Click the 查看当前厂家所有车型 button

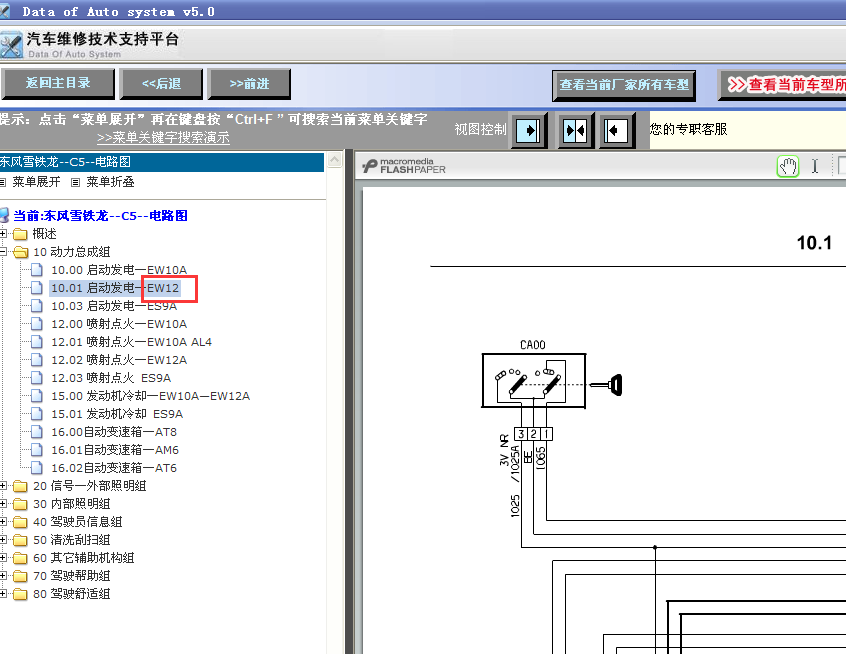[624, 86]
